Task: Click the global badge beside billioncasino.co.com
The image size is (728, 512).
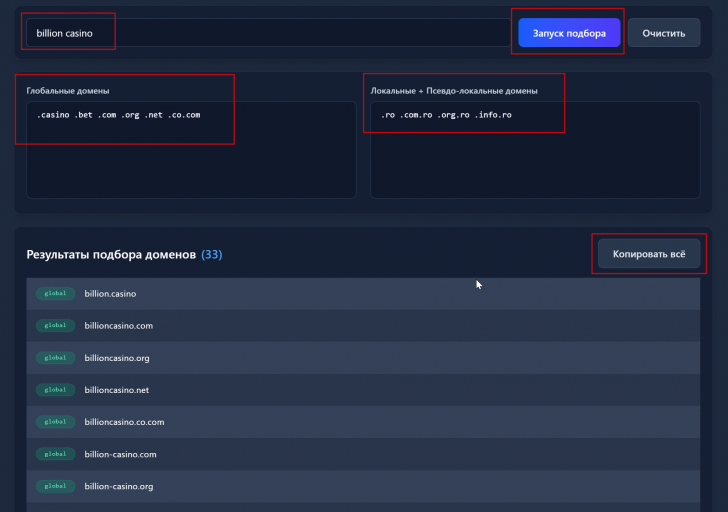Action: (55, 422)
